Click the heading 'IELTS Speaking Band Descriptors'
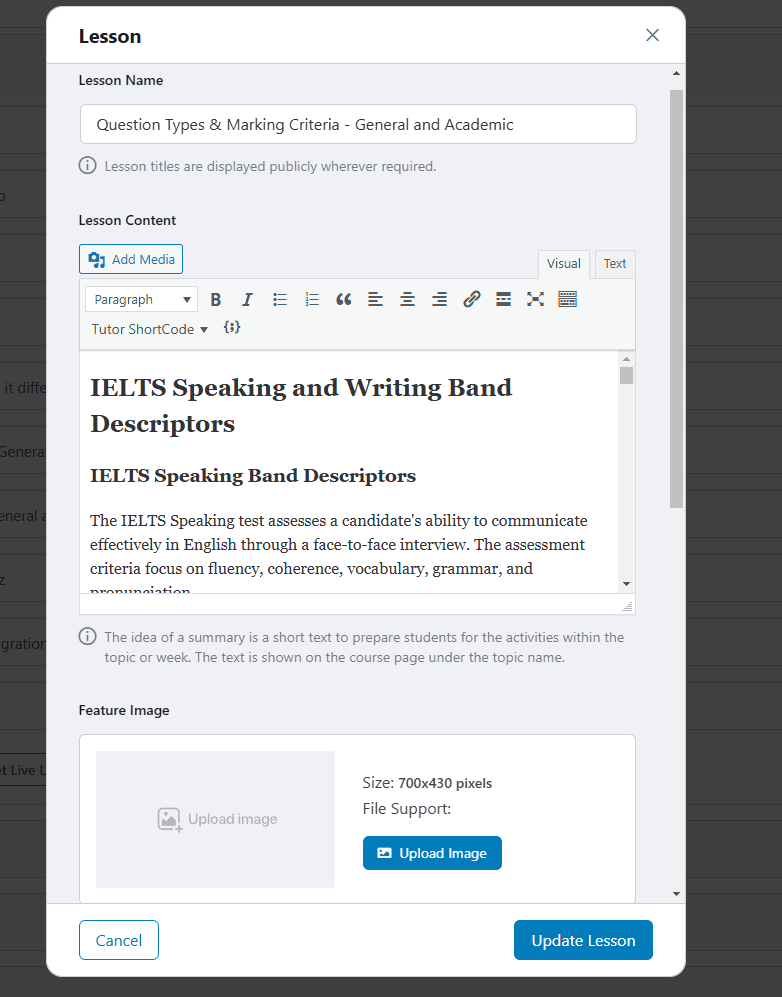Viewport: 782px width, 997px height. pos(253,476)
